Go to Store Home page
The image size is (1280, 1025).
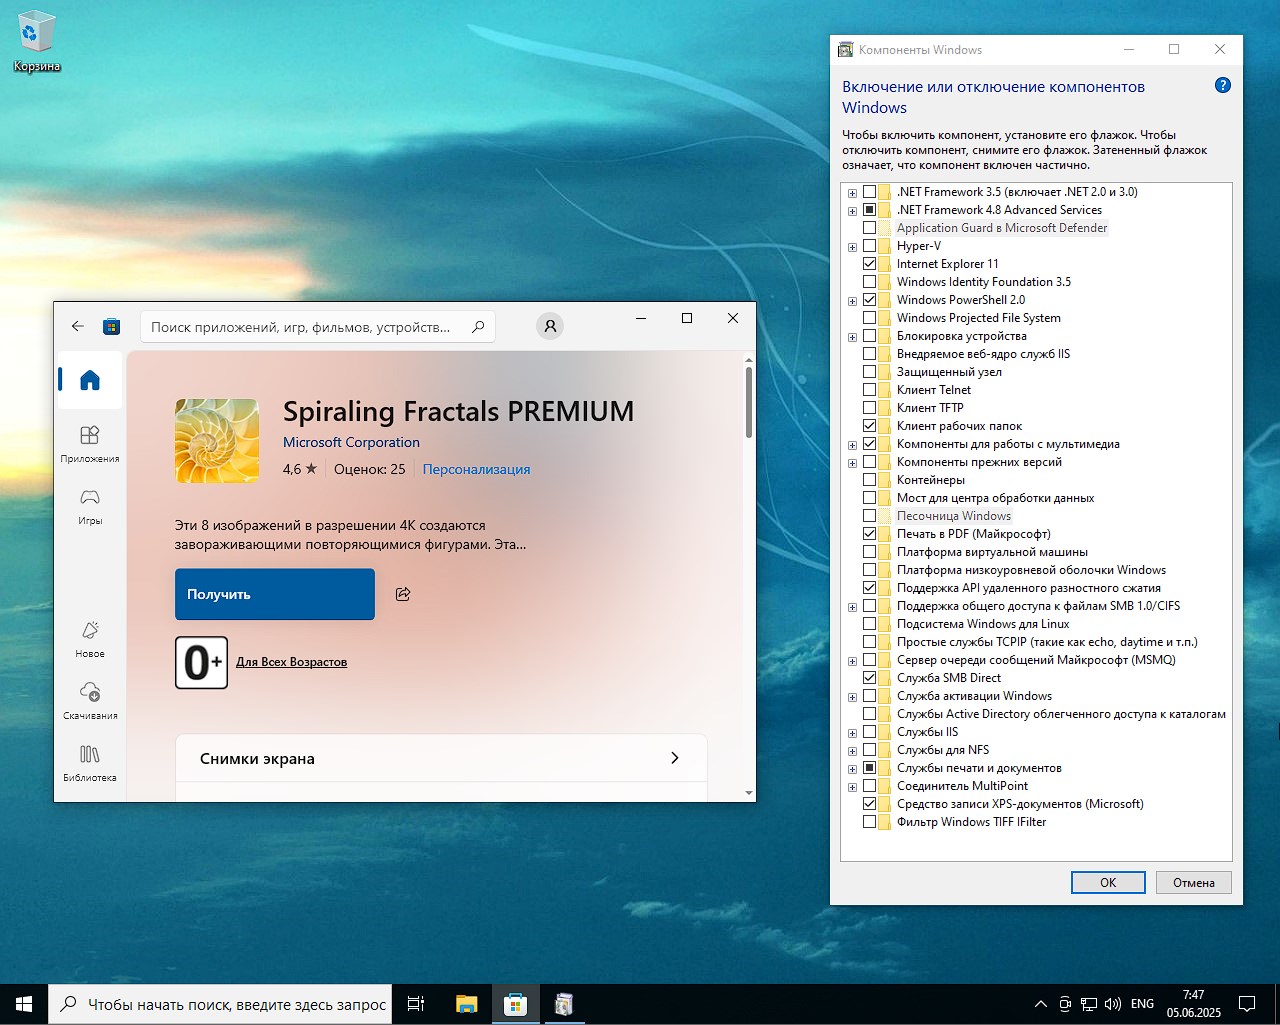(90, 380)
